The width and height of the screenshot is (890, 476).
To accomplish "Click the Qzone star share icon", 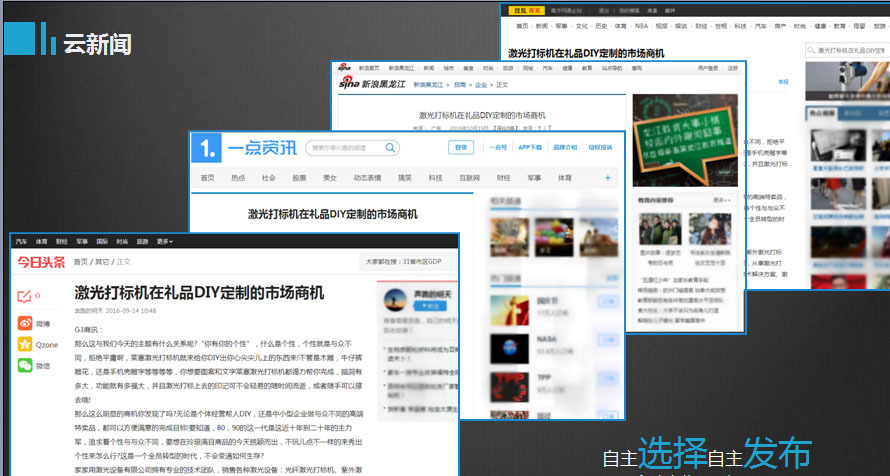I will pyautogui.click(x=25, y=344).
